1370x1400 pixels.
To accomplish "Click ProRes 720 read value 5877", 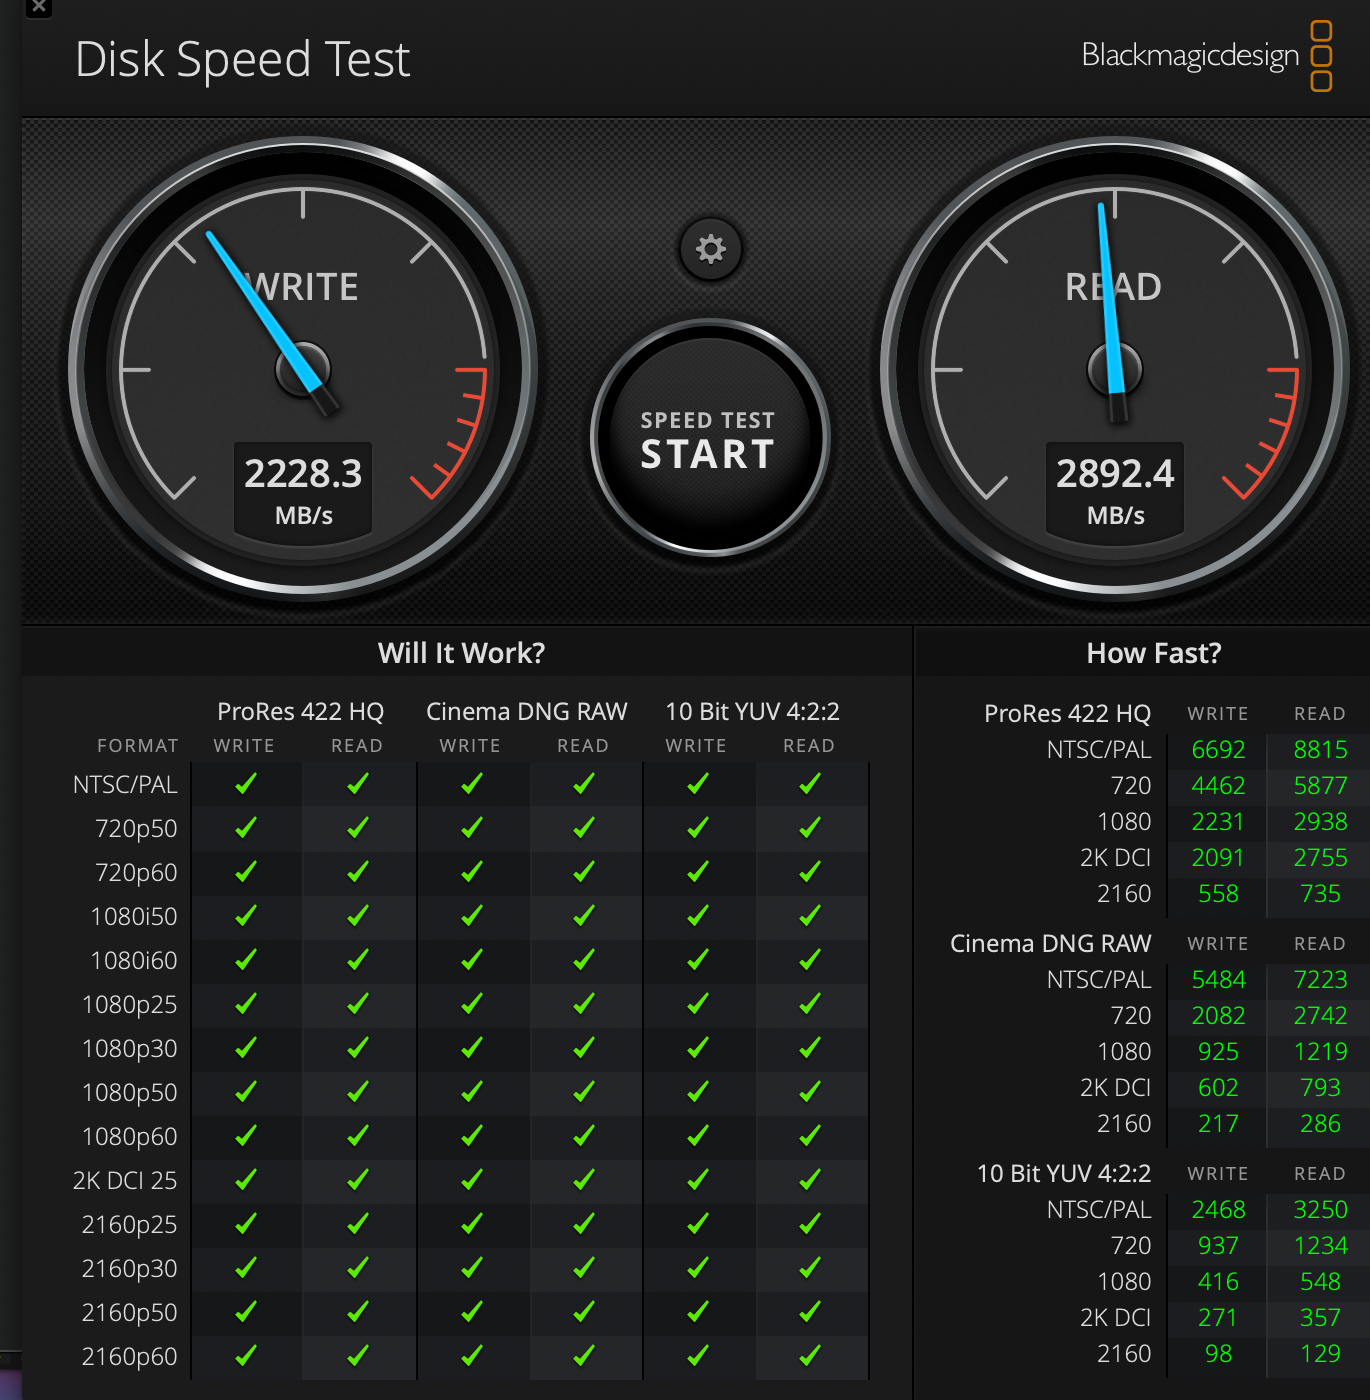I will (x=1321, y=786).
